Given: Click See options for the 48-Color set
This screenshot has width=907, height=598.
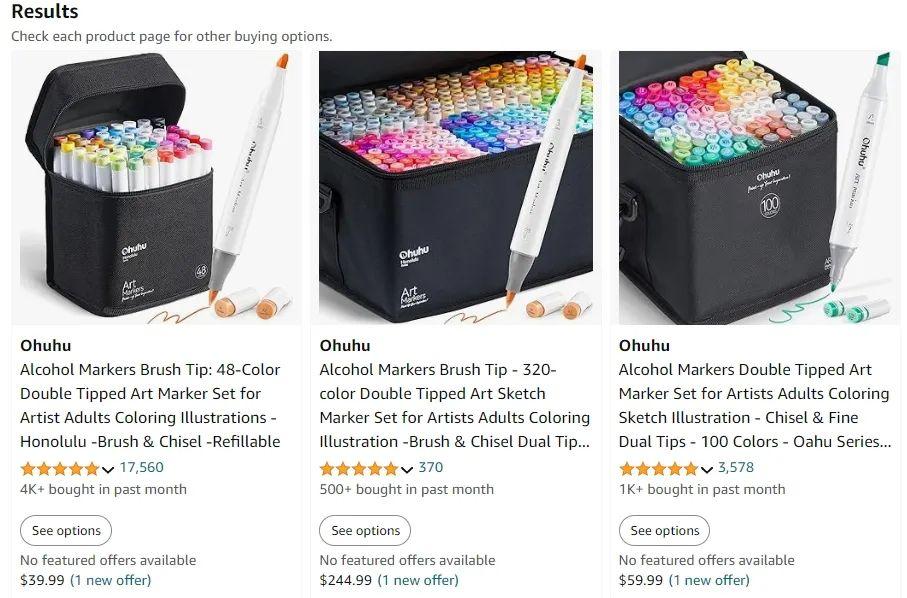Looking at the screenshot, I should coord(66,531).
